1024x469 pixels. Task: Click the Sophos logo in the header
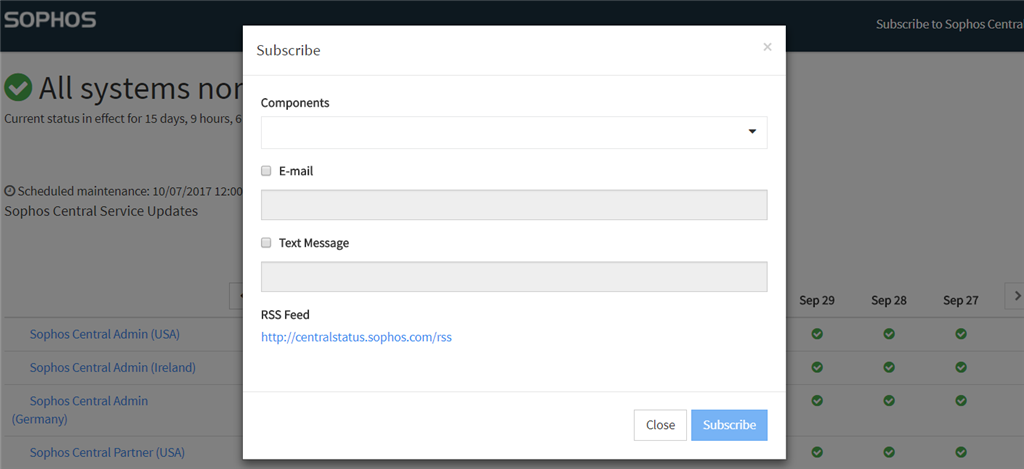pos(50,20)
